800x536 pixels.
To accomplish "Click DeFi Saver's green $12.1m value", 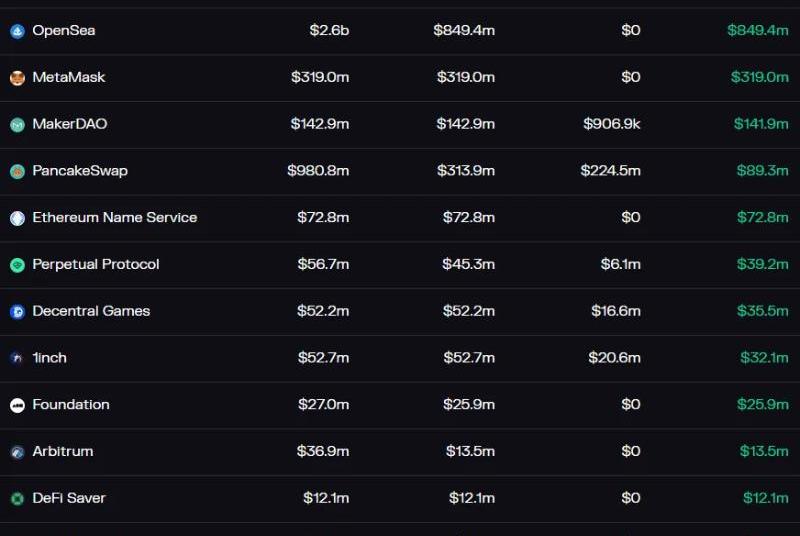I will pyautogui.click(x=766, y=498).
